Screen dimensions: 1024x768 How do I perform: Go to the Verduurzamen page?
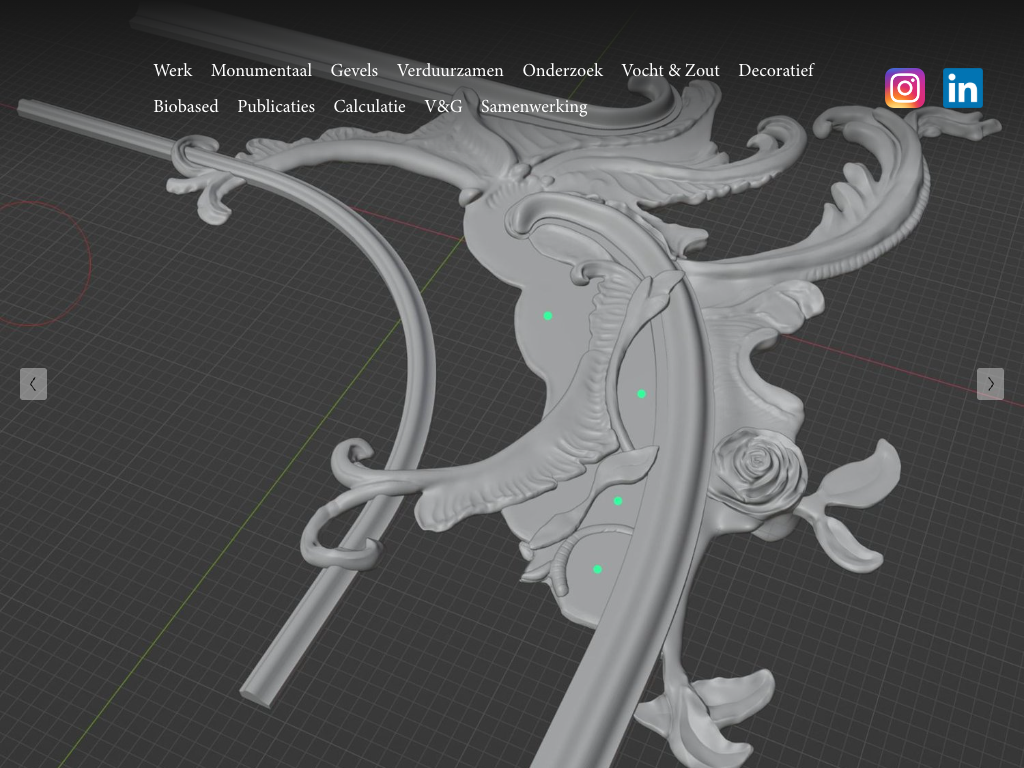(x=450, y=70)
